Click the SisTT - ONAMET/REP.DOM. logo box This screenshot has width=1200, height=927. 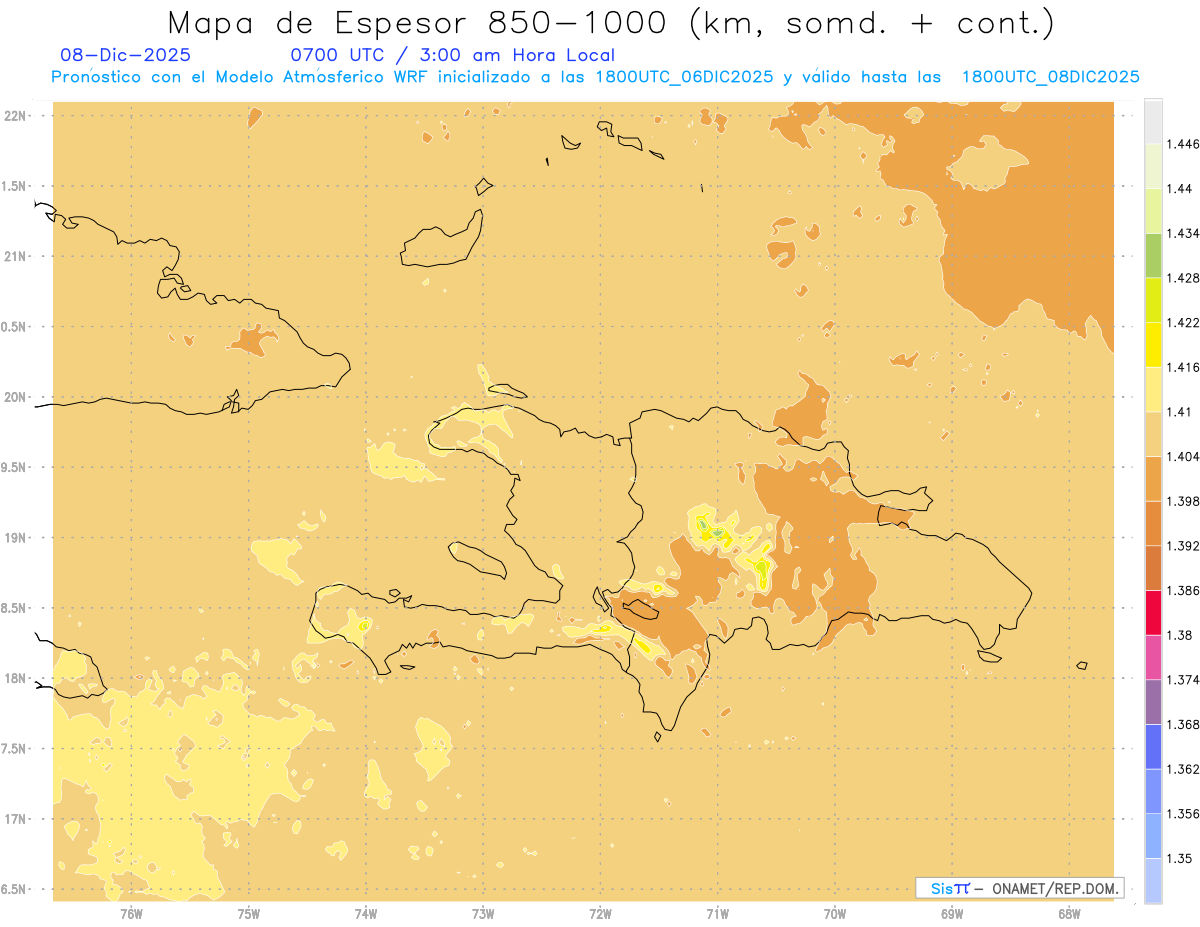[x=1020, y=888]
